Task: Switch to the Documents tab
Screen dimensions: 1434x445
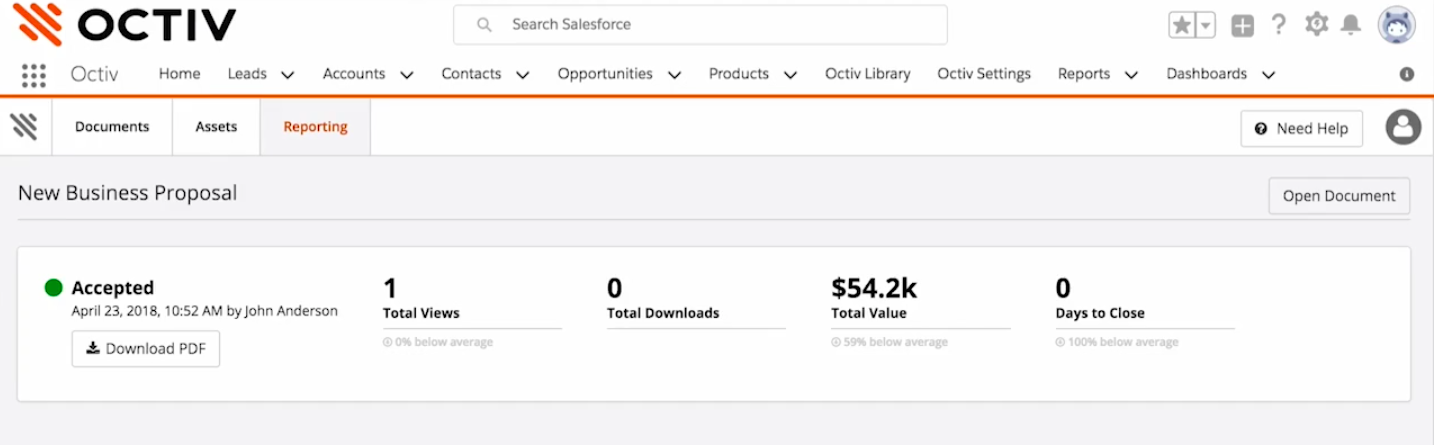Action: 112,127
